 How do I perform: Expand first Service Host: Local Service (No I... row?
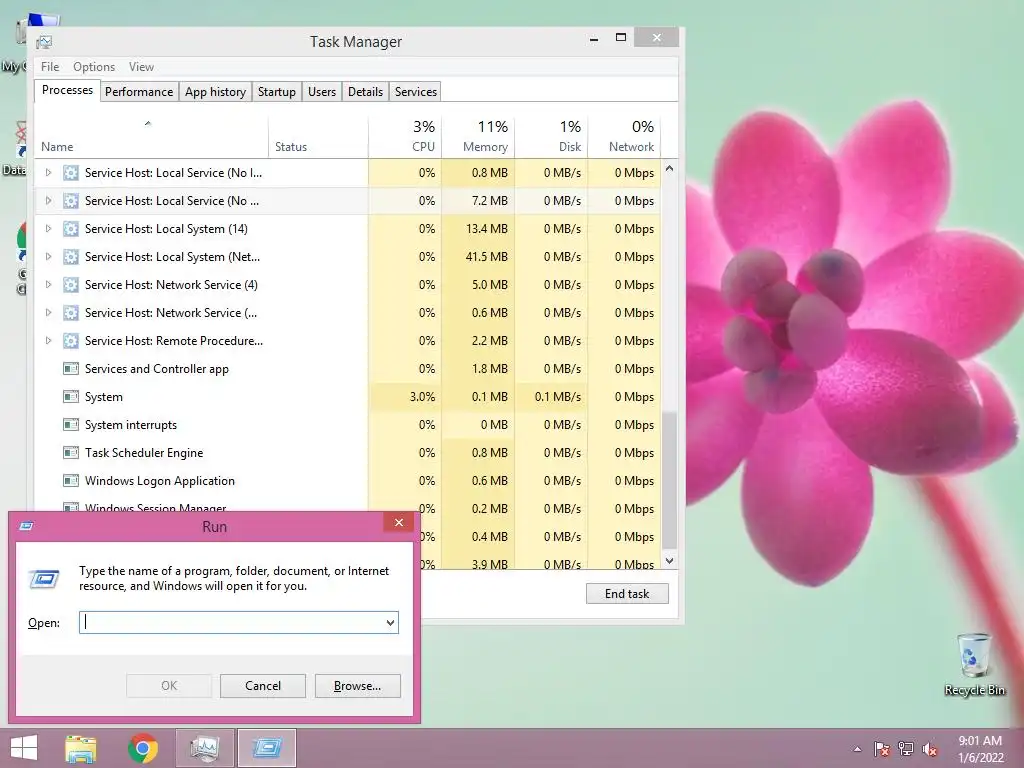tap(48, 172)
